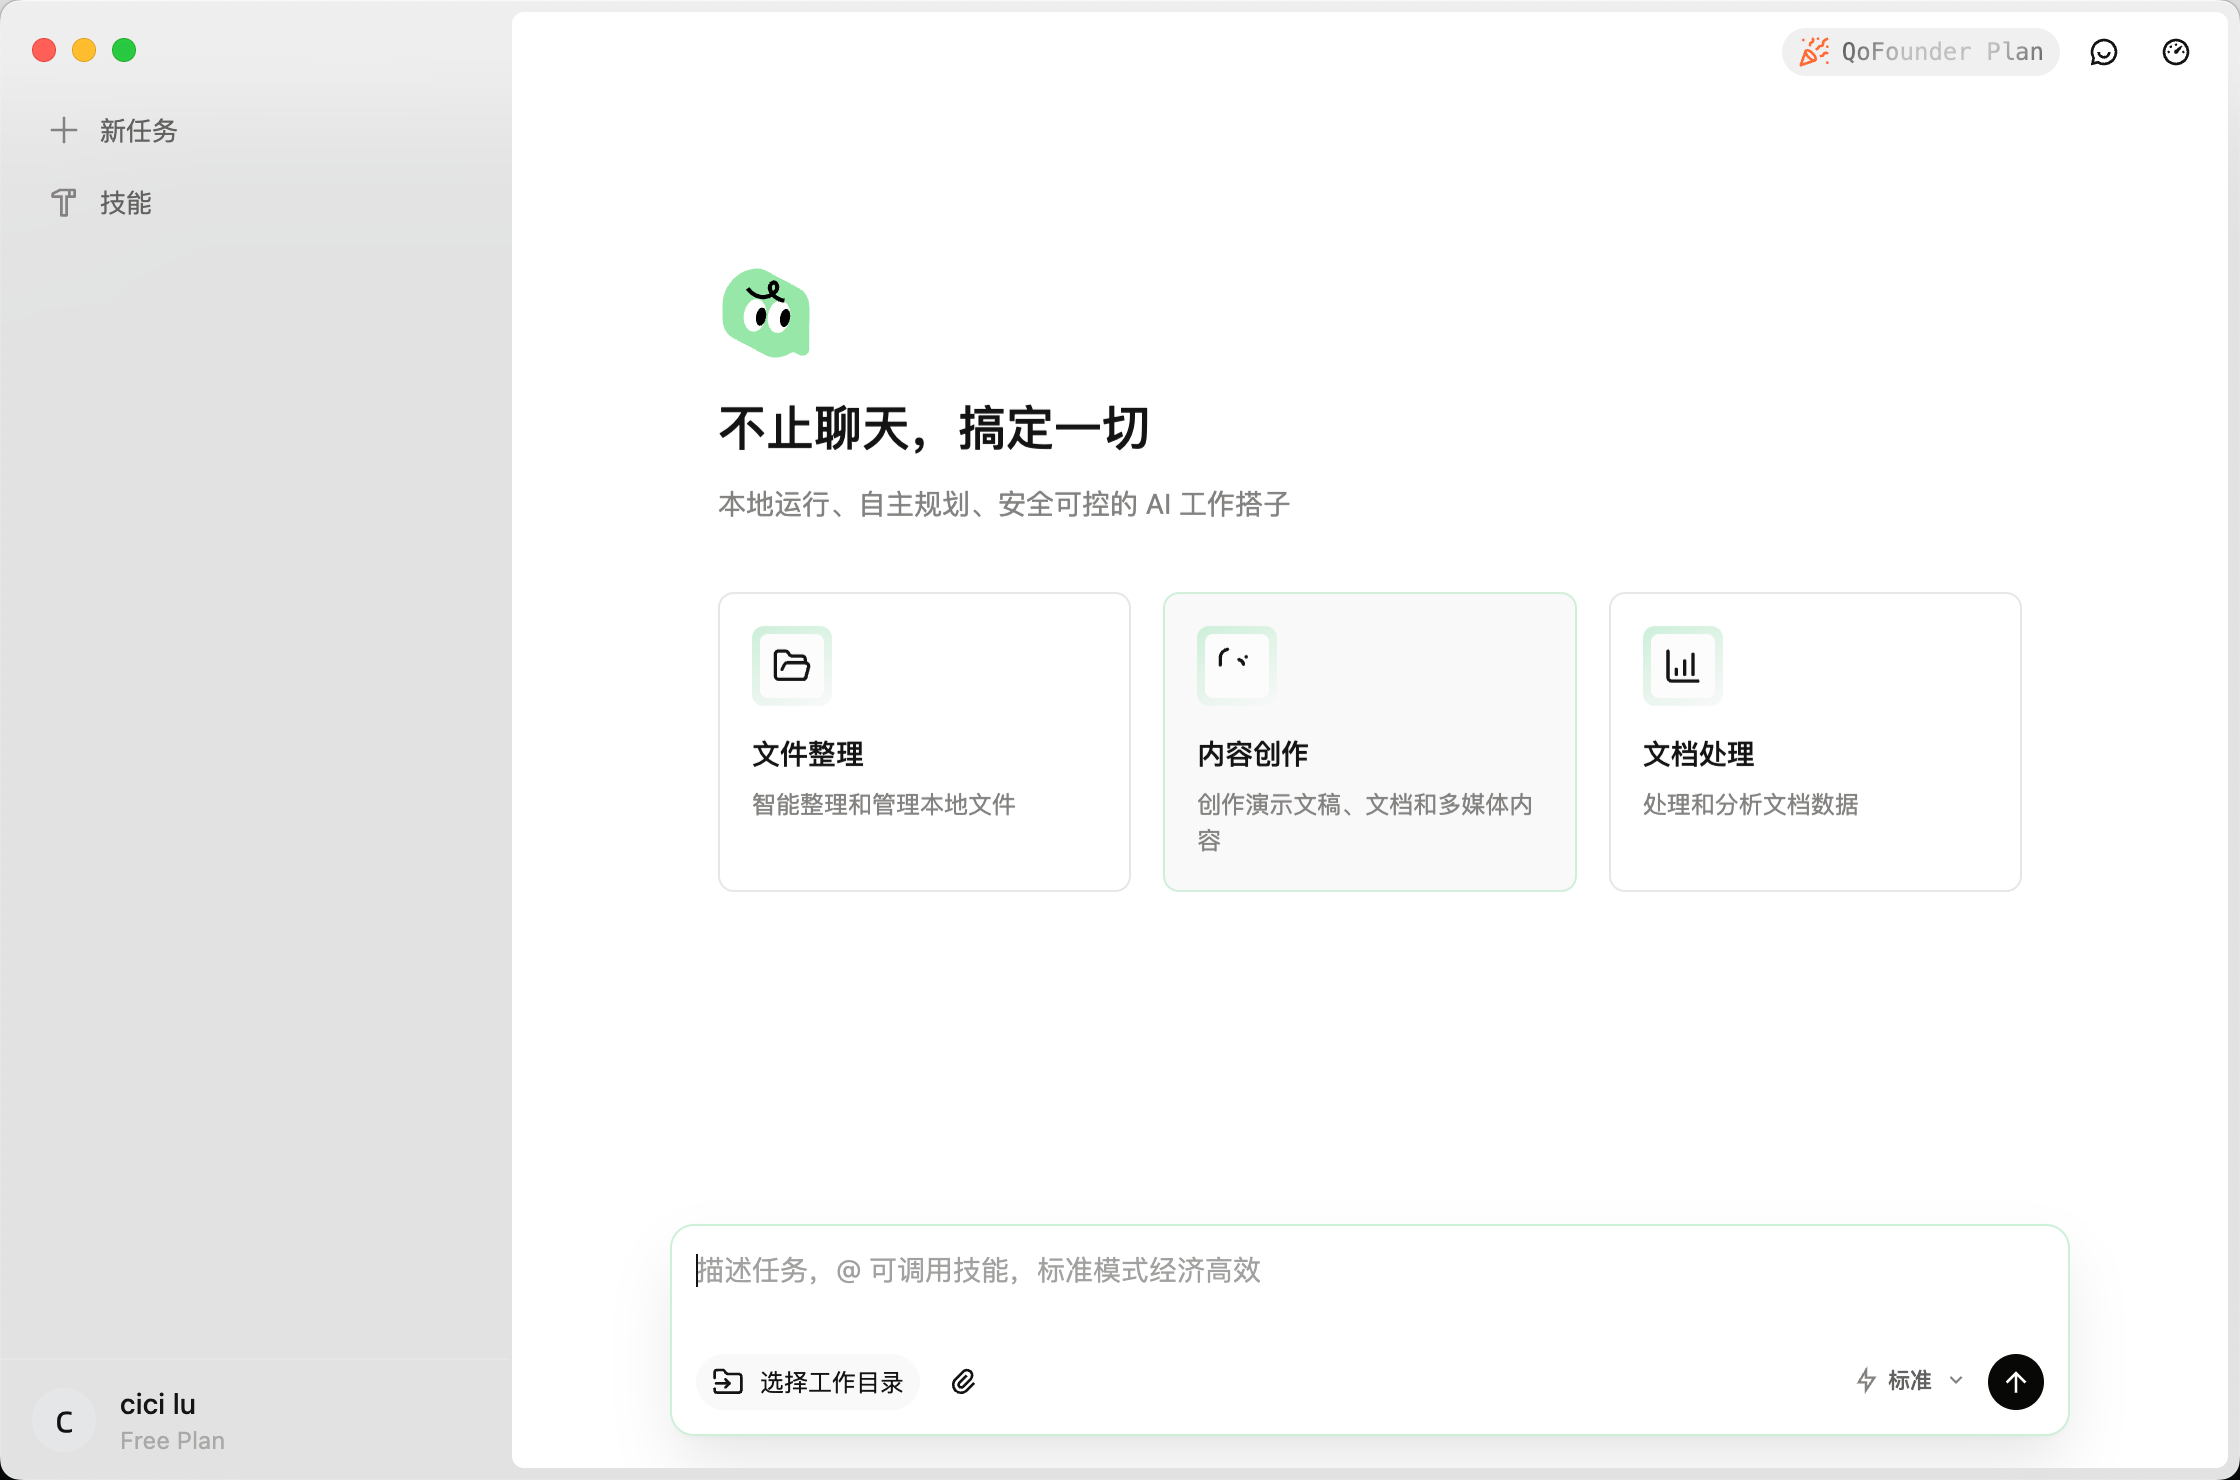Click the feedback chat bubble icon
The width and height of the screenshot is (2240, 1480).
pos(2104,52)
